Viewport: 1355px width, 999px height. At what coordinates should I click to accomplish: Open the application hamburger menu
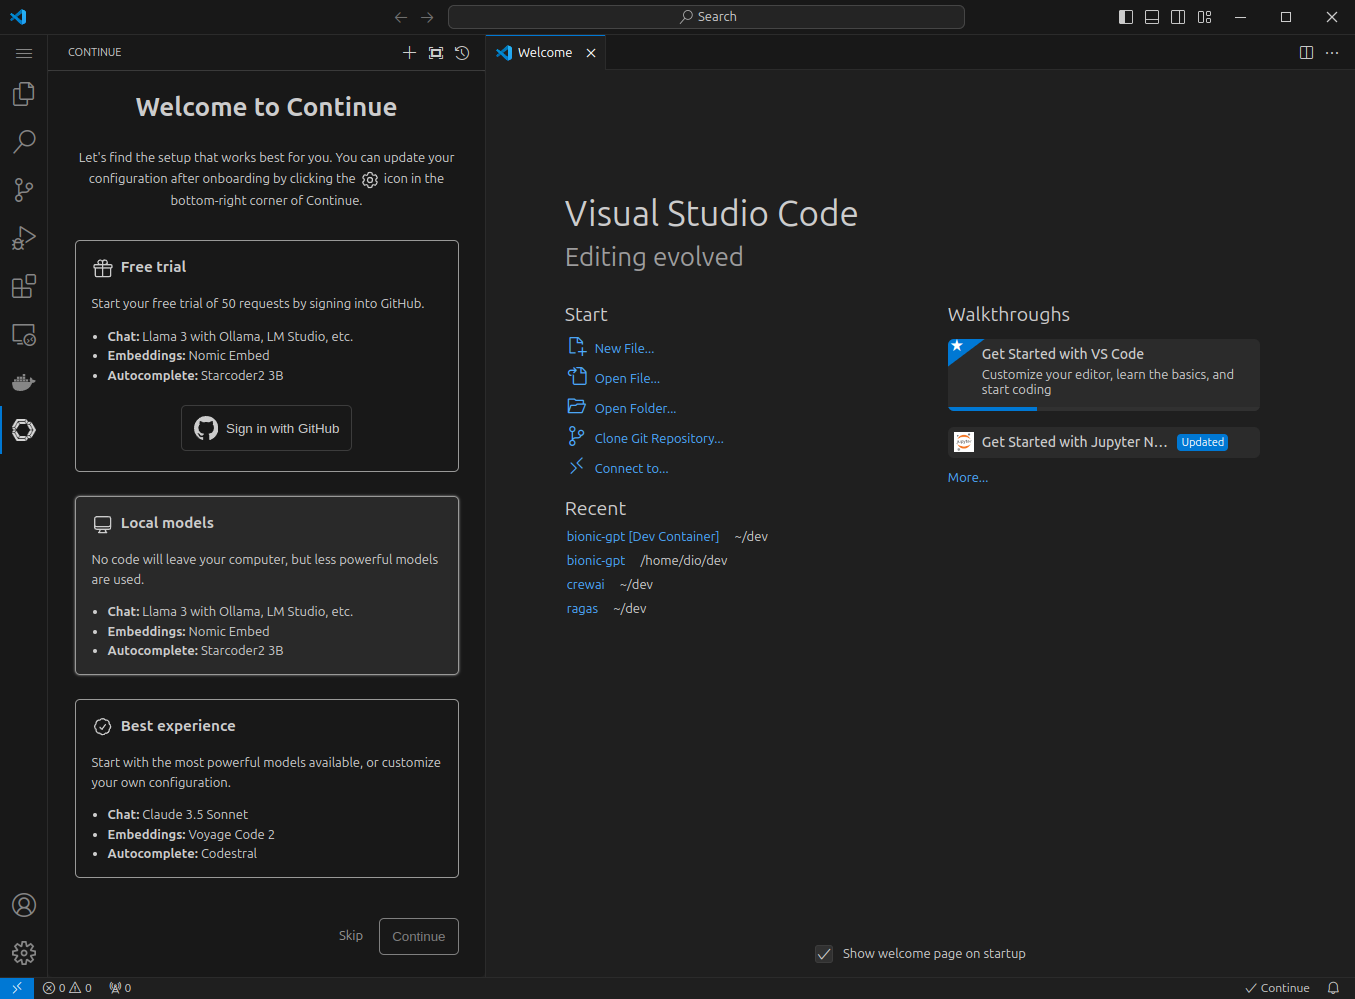point(24,53)
